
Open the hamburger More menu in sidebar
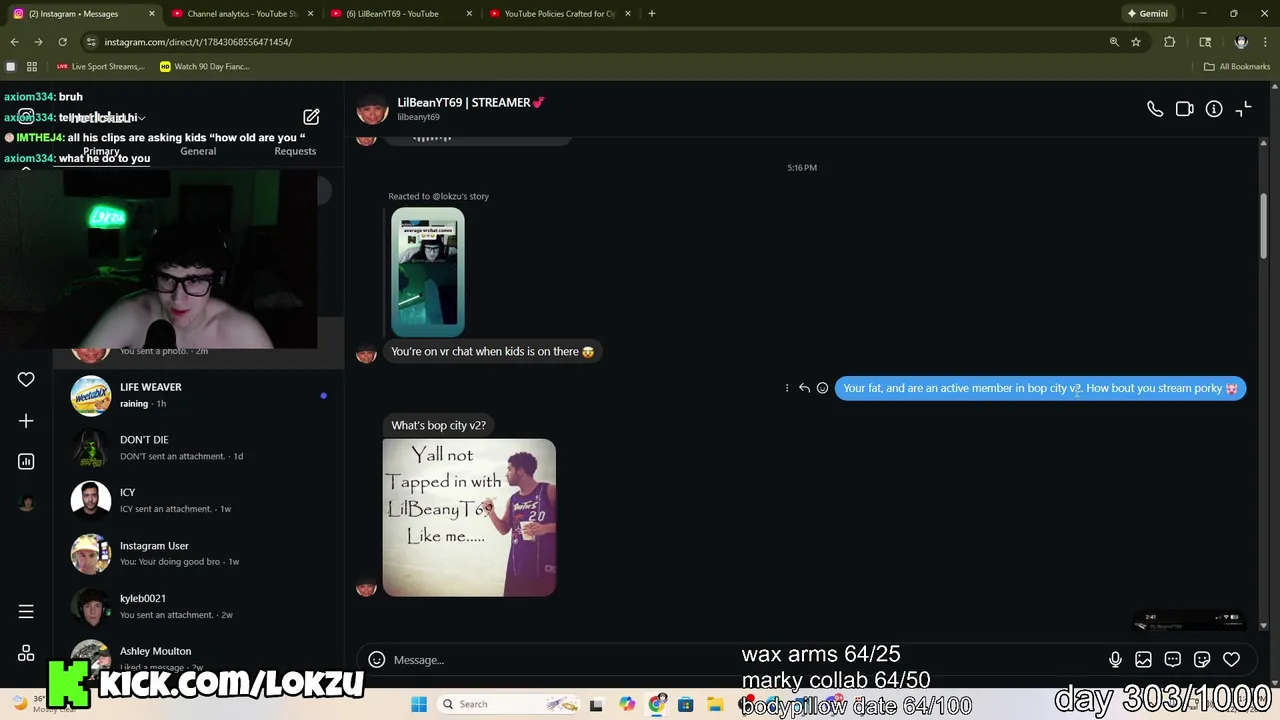tap(26, 611)
